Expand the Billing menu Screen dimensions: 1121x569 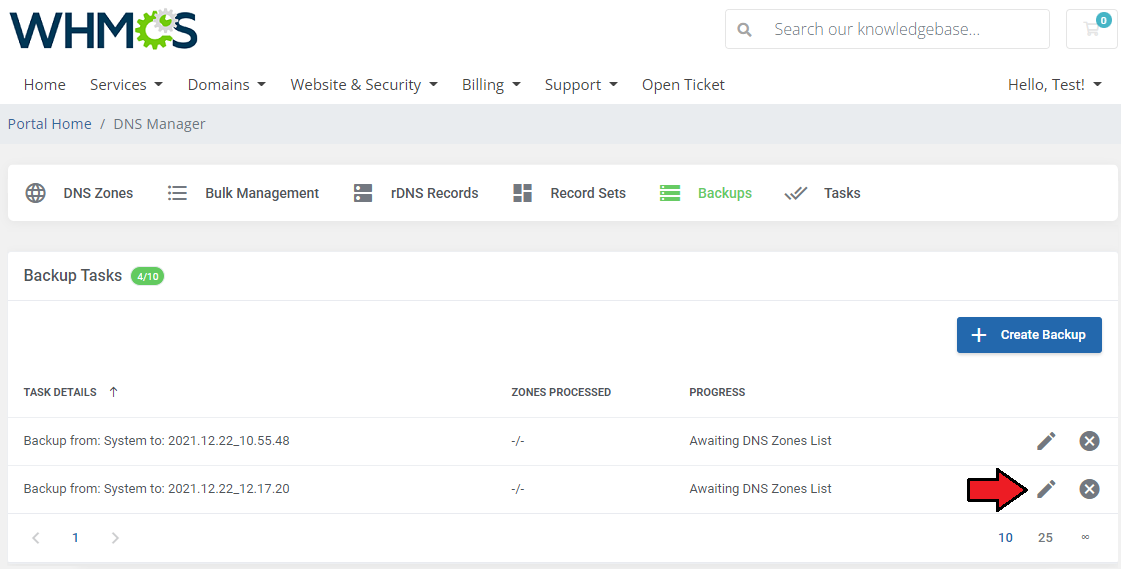[491, 84]
